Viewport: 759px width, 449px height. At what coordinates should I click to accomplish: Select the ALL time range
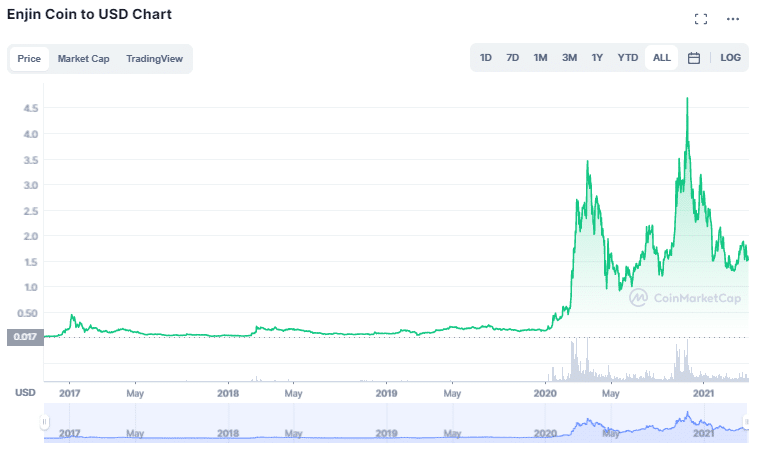(x=662, y=58)
